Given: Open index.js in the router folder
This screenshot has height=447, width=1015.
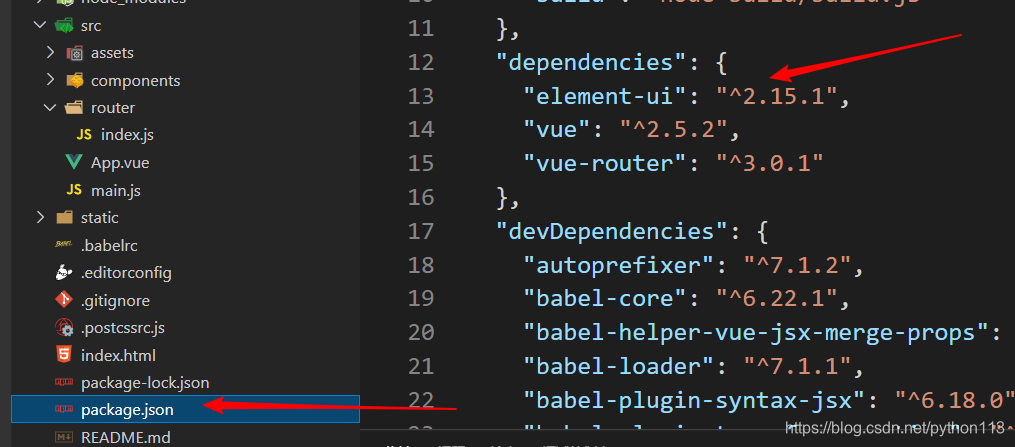Looking at the screenshot, I should click(127, 135).
